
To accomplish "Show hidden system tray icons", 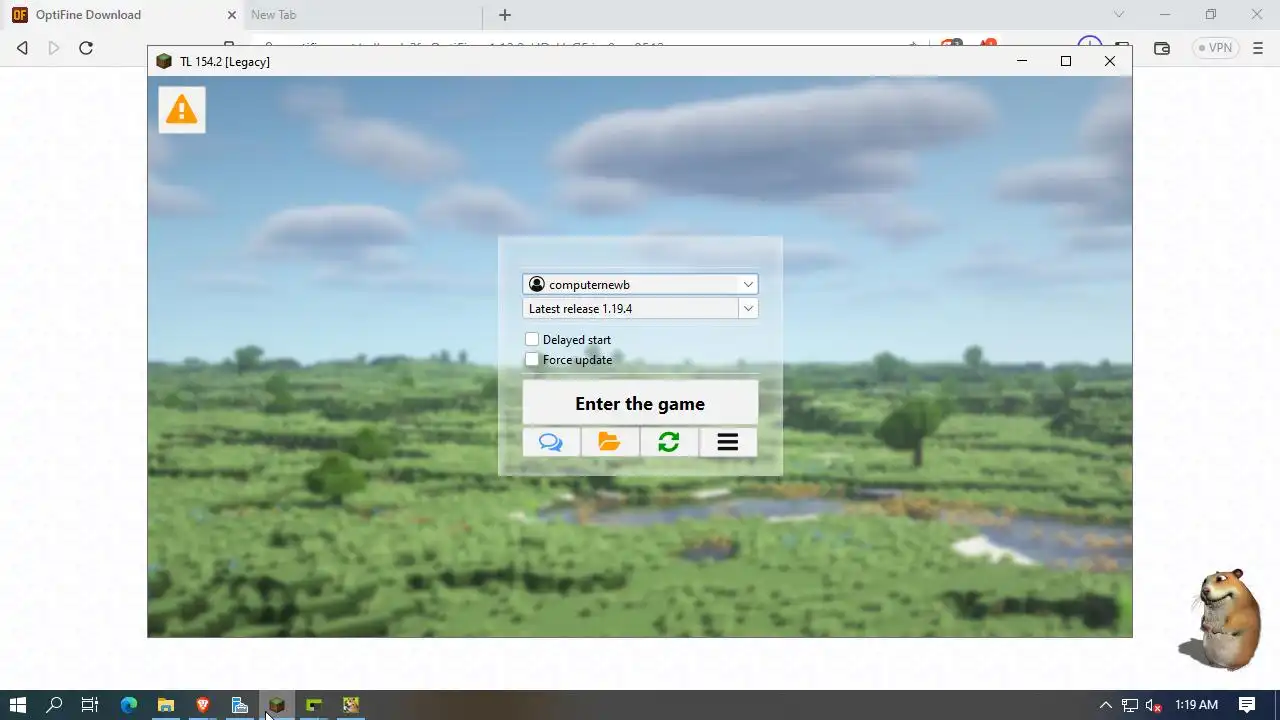I will point(1105,705).
